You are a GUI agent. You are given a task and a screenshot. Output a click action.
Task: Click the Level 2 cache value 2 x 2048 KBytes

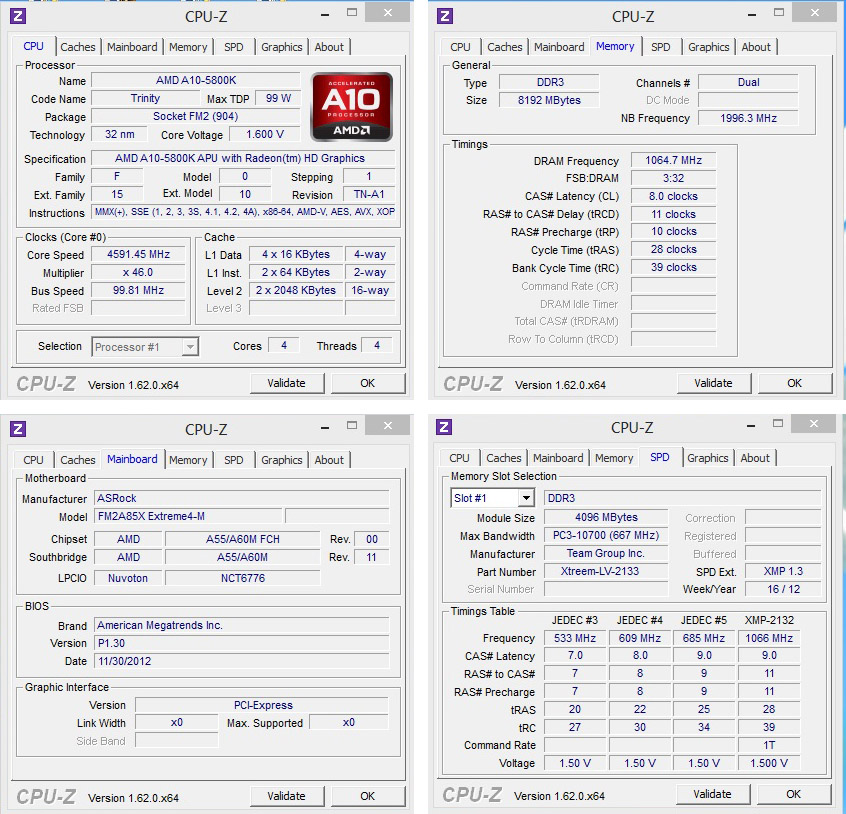(x=296, y=290)
